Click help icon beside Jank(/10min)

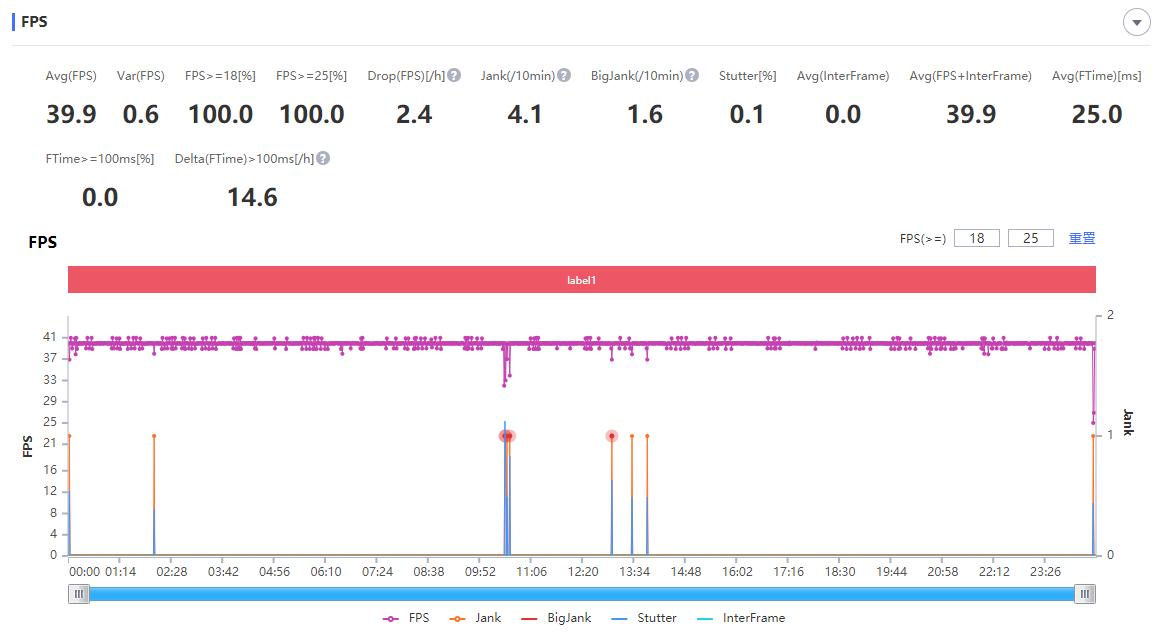[x=564, y=76]
